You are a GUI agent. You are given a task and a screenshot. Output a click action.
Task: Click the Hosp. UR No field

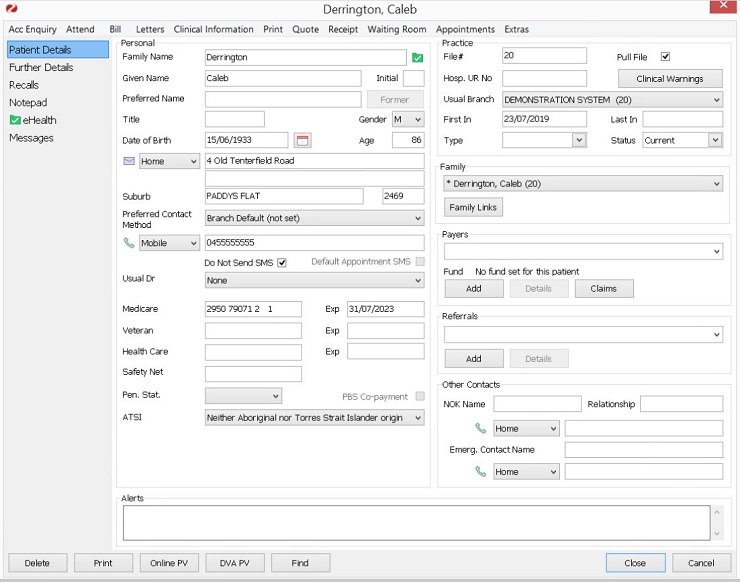(544, 78)
